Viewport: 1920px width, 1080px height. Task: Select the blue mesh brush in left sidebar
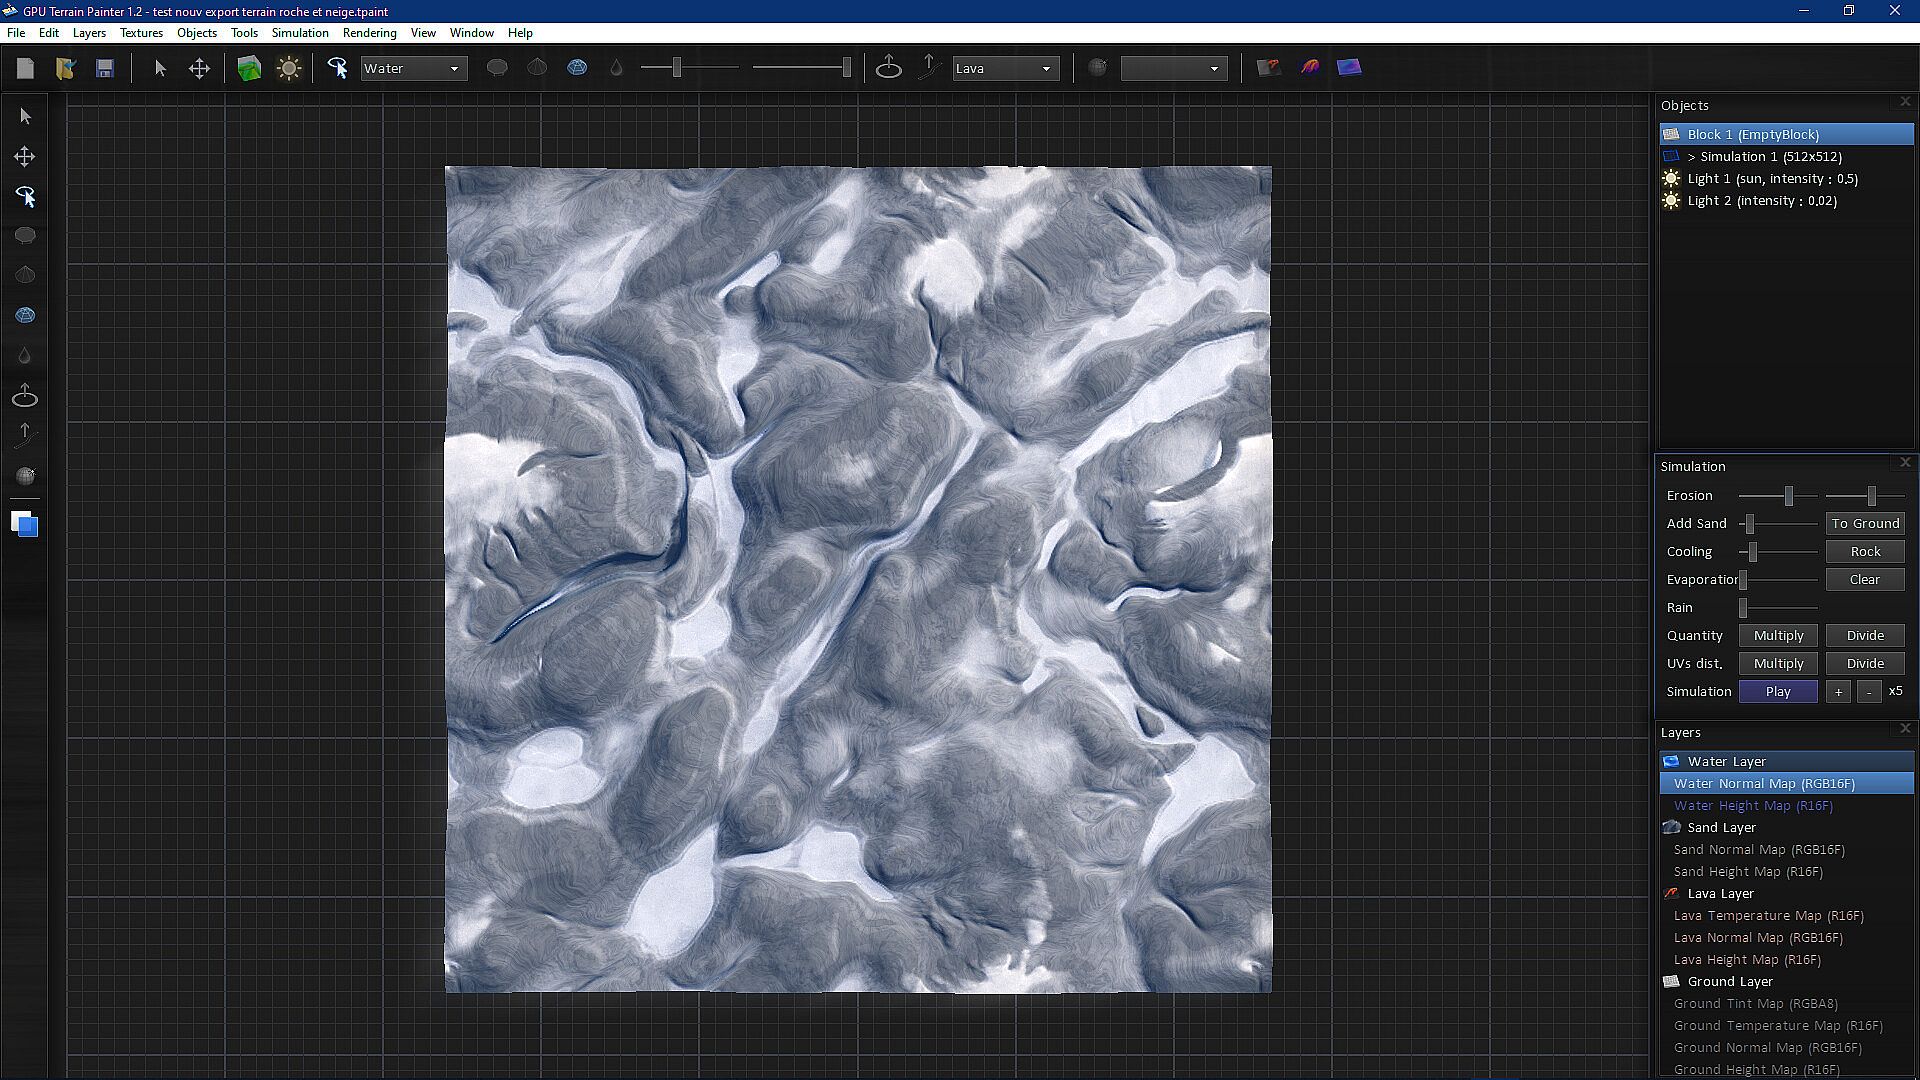click(25, 315)
